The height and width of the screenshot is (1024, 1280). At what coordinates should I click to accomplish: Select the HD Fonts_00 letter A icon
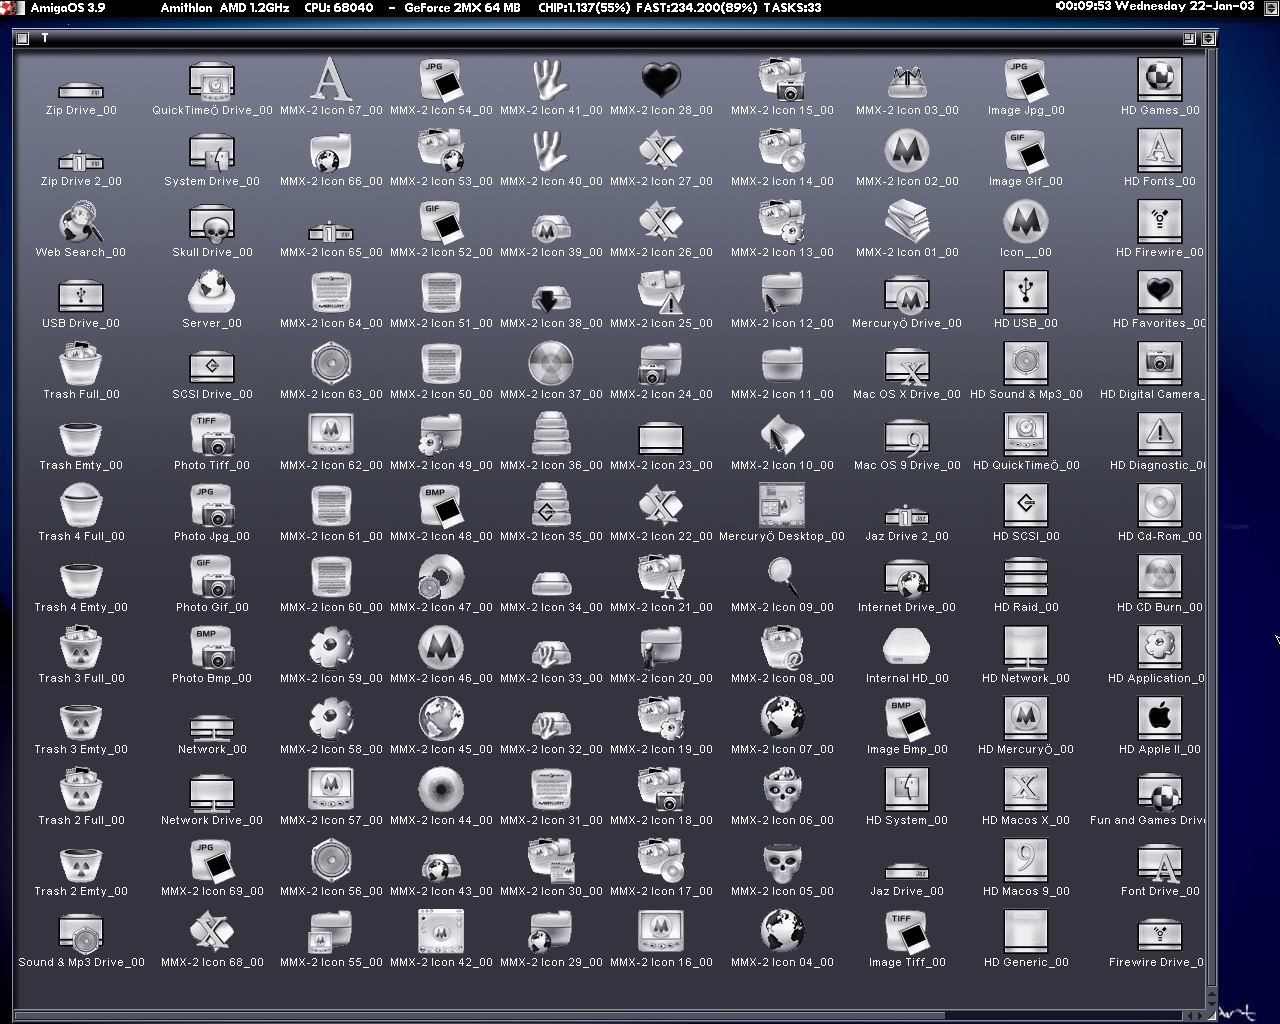click(1158, 150)
